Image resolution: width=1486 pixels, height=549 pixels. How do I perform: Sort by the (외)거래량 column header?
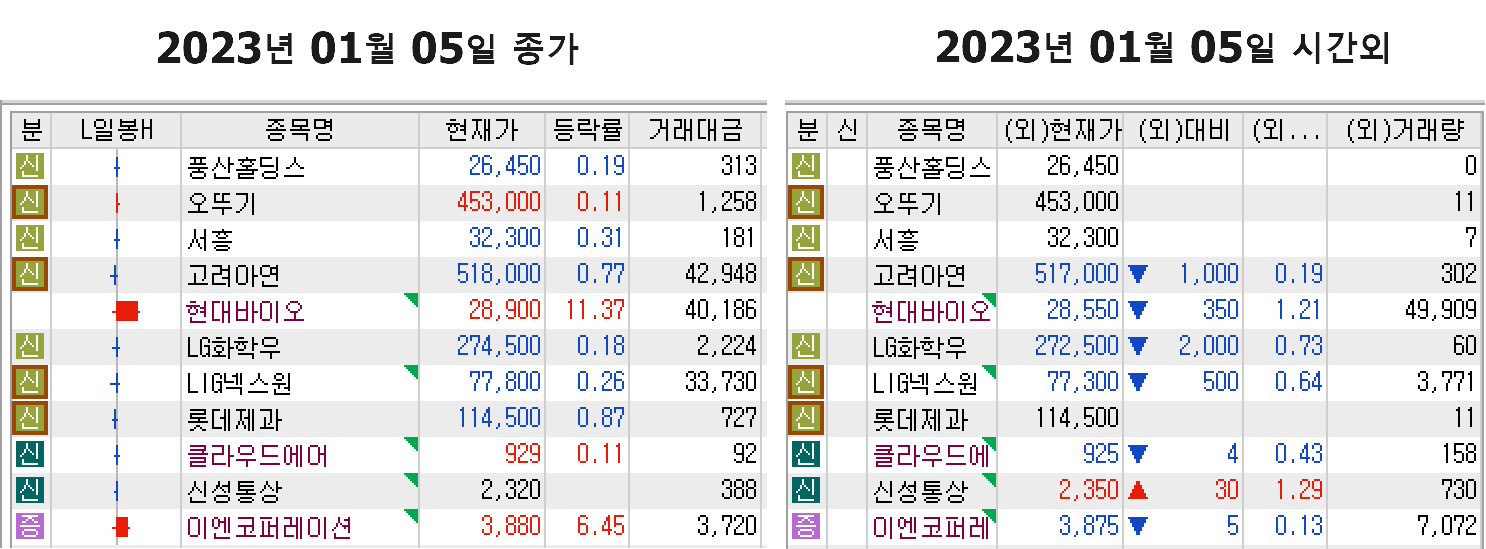coord(1404,130)
